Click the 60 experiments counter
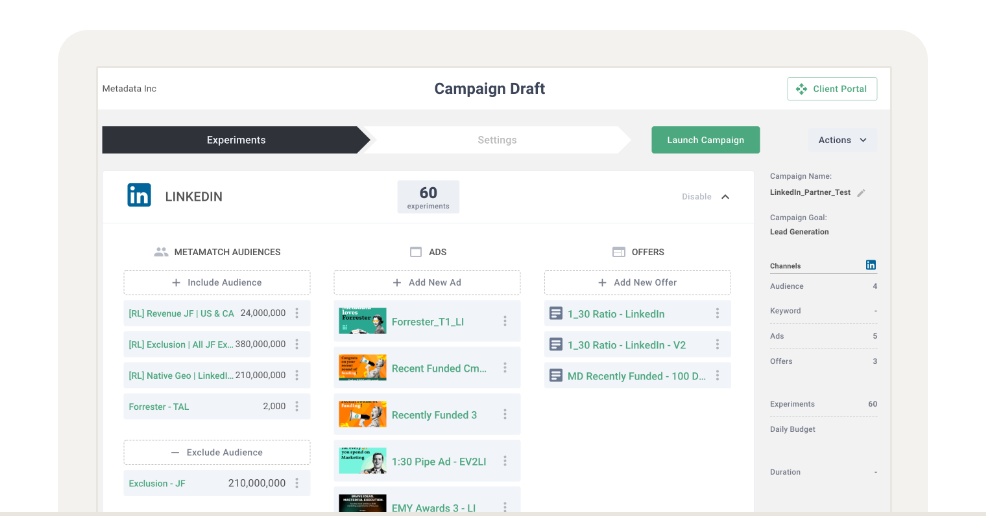This screenshot has width=986, height=516. 428,197
